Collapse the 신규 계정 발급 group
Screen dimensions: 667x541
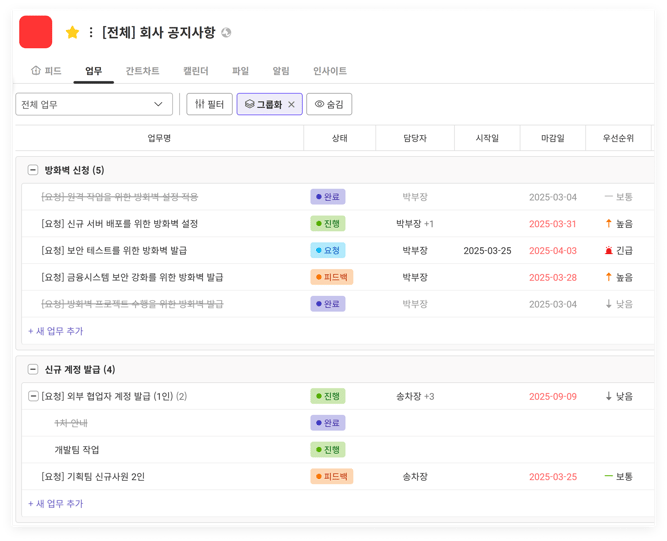click(x=33, y=369)
